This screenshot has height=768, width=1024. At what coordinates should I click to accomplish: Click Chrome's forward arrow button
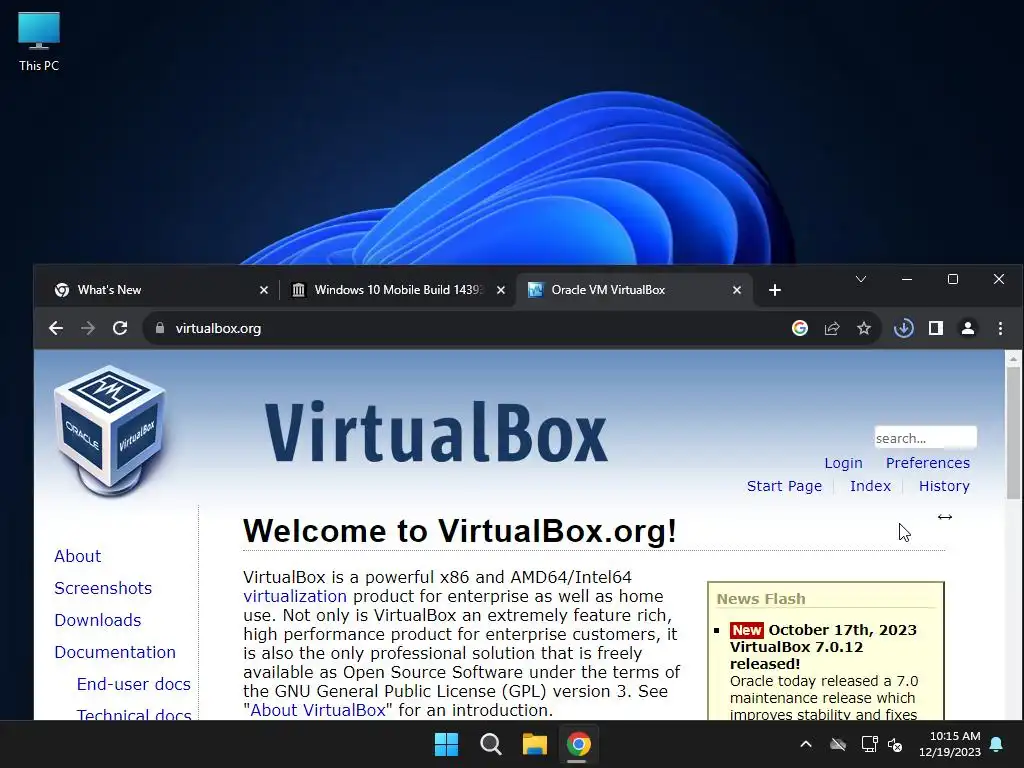tap(88, 328)
